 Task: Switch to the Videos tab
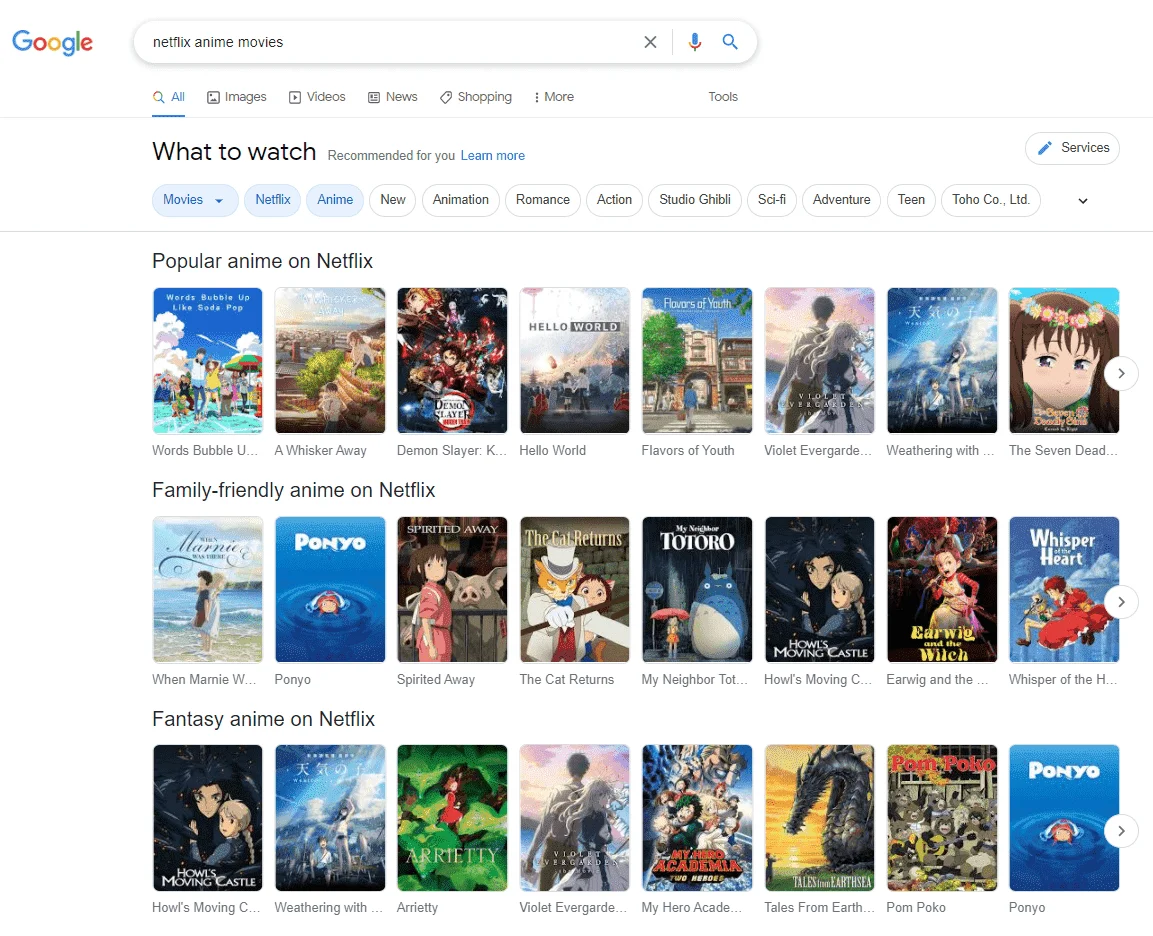pyautogui.click(x=317, y=97)
